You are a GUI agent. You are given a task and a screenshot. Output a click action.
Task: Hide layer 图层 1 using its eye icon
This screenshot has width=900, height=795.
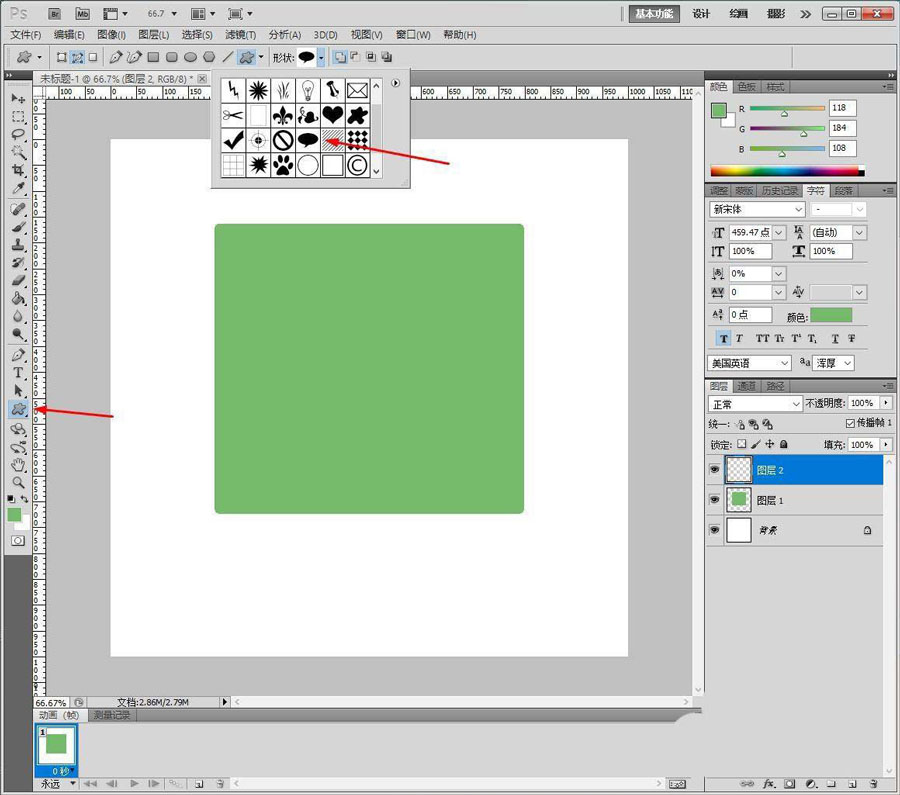715,499
